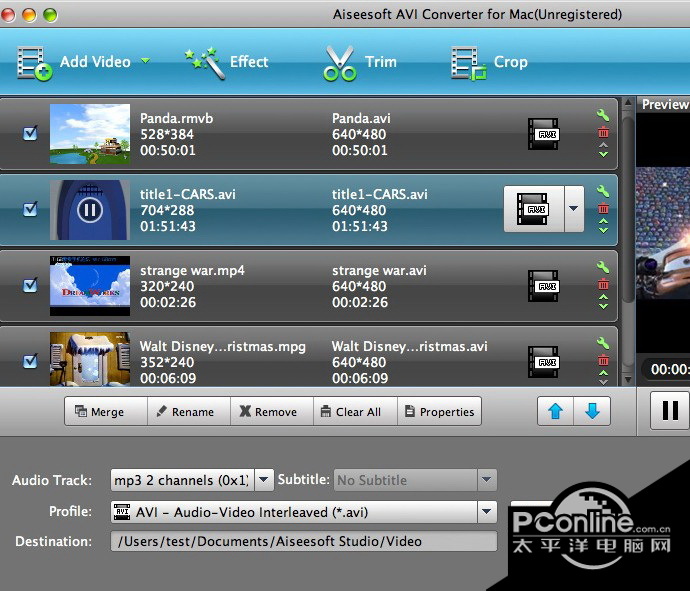690x591 pixels.
Task: Click the file list scrollbar down arrow
Action: [x=628, y=380]
